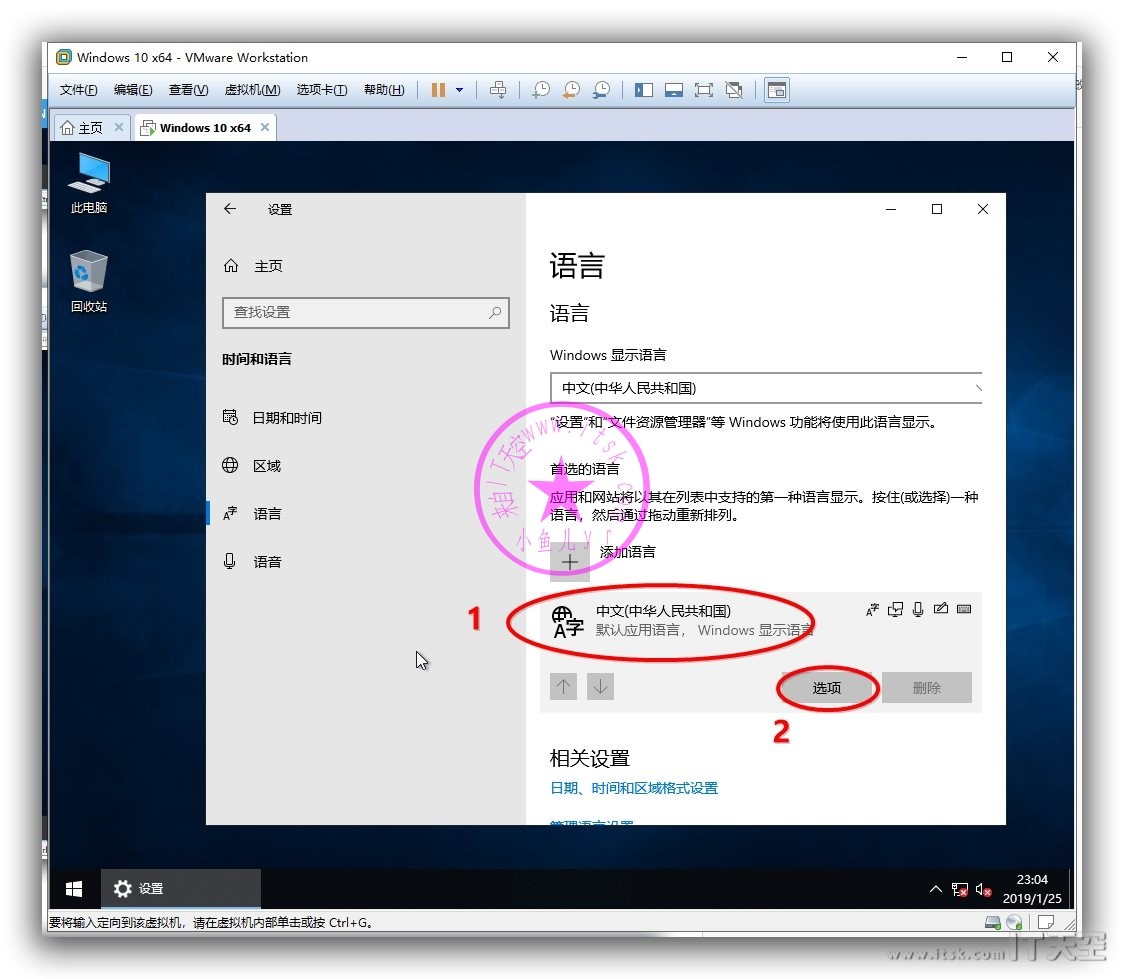Show hidden tray icons with the chevron
The height and width of the screenshot is (979, 1124).
935,889
